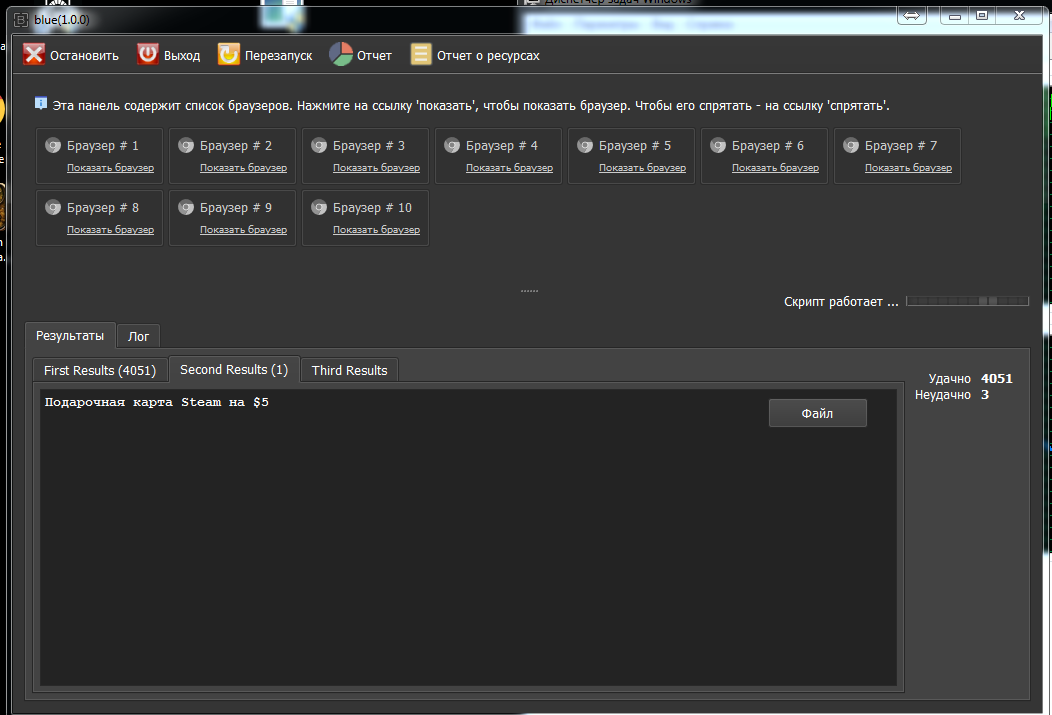
Task: Click the Браузер # 8 browser icon
Action: (x=53, y=208)
